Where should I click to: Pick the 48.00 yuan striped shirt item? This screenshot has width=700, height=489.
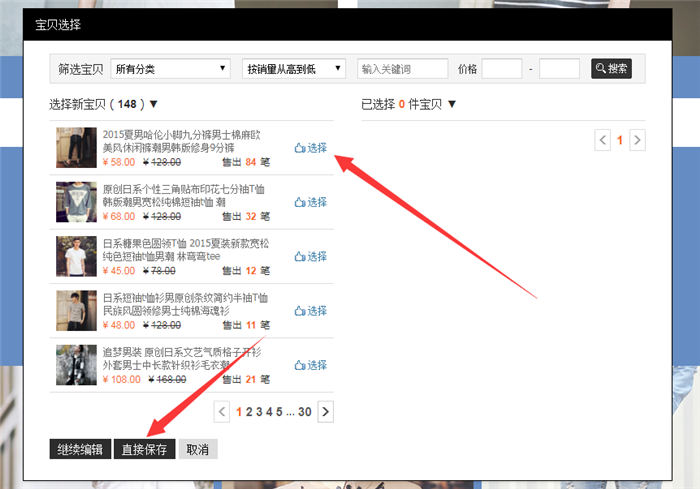click(311, 311)
